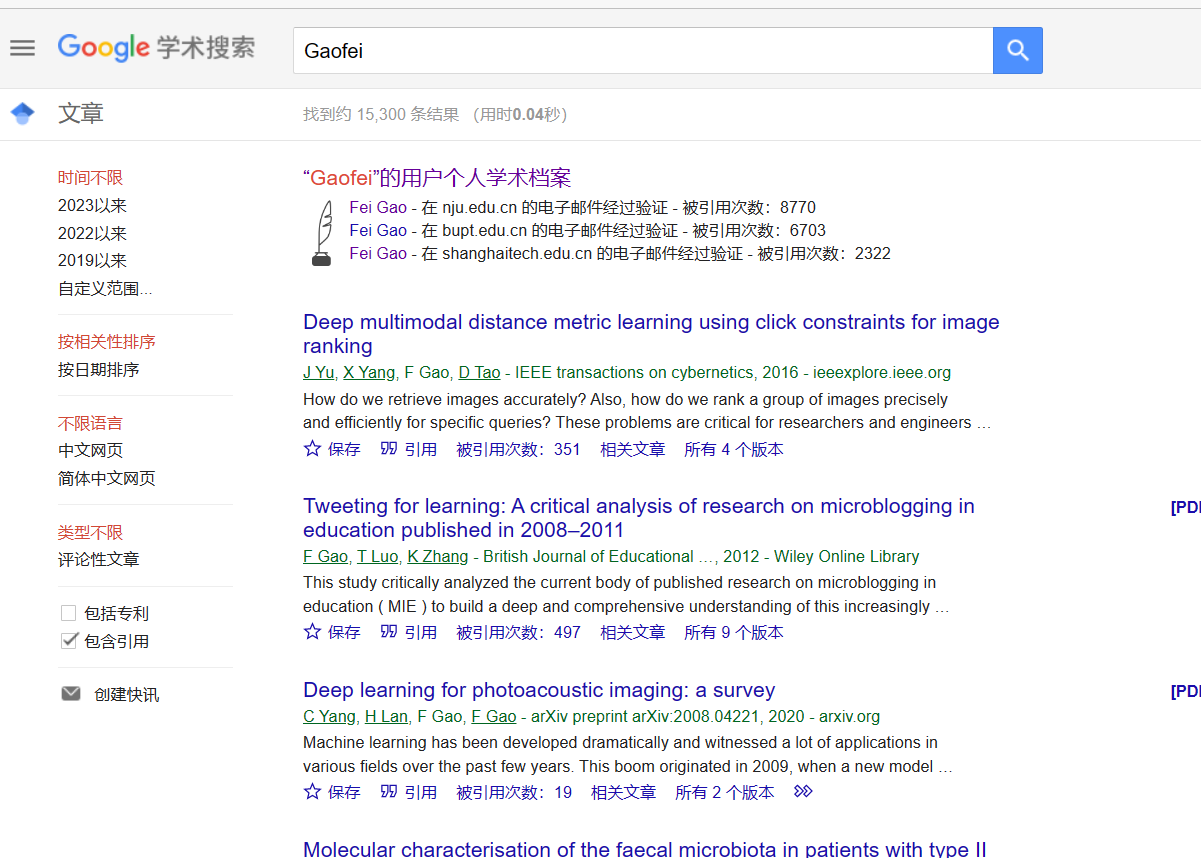Viewport: 1201px width, 858px height.
Task: Open 相关文章 for Deep multimodal article
Action: [632, 450]
